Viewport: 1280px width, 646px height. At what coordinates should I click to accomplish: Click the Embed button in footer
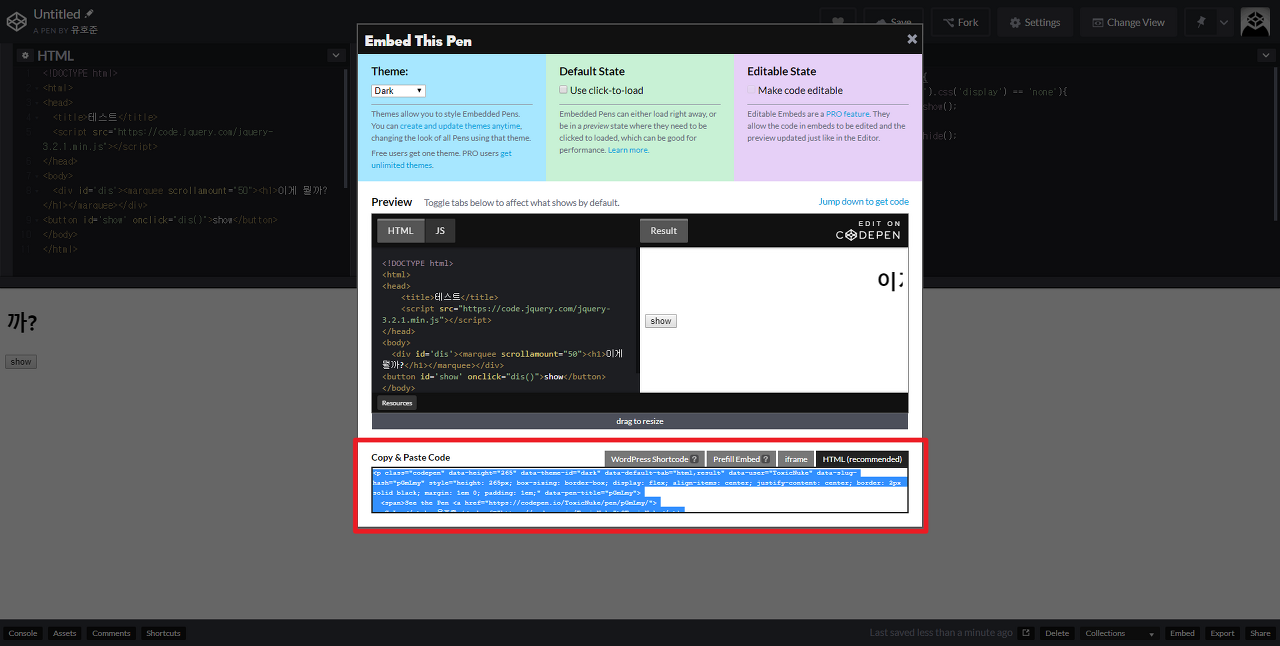1183,633
